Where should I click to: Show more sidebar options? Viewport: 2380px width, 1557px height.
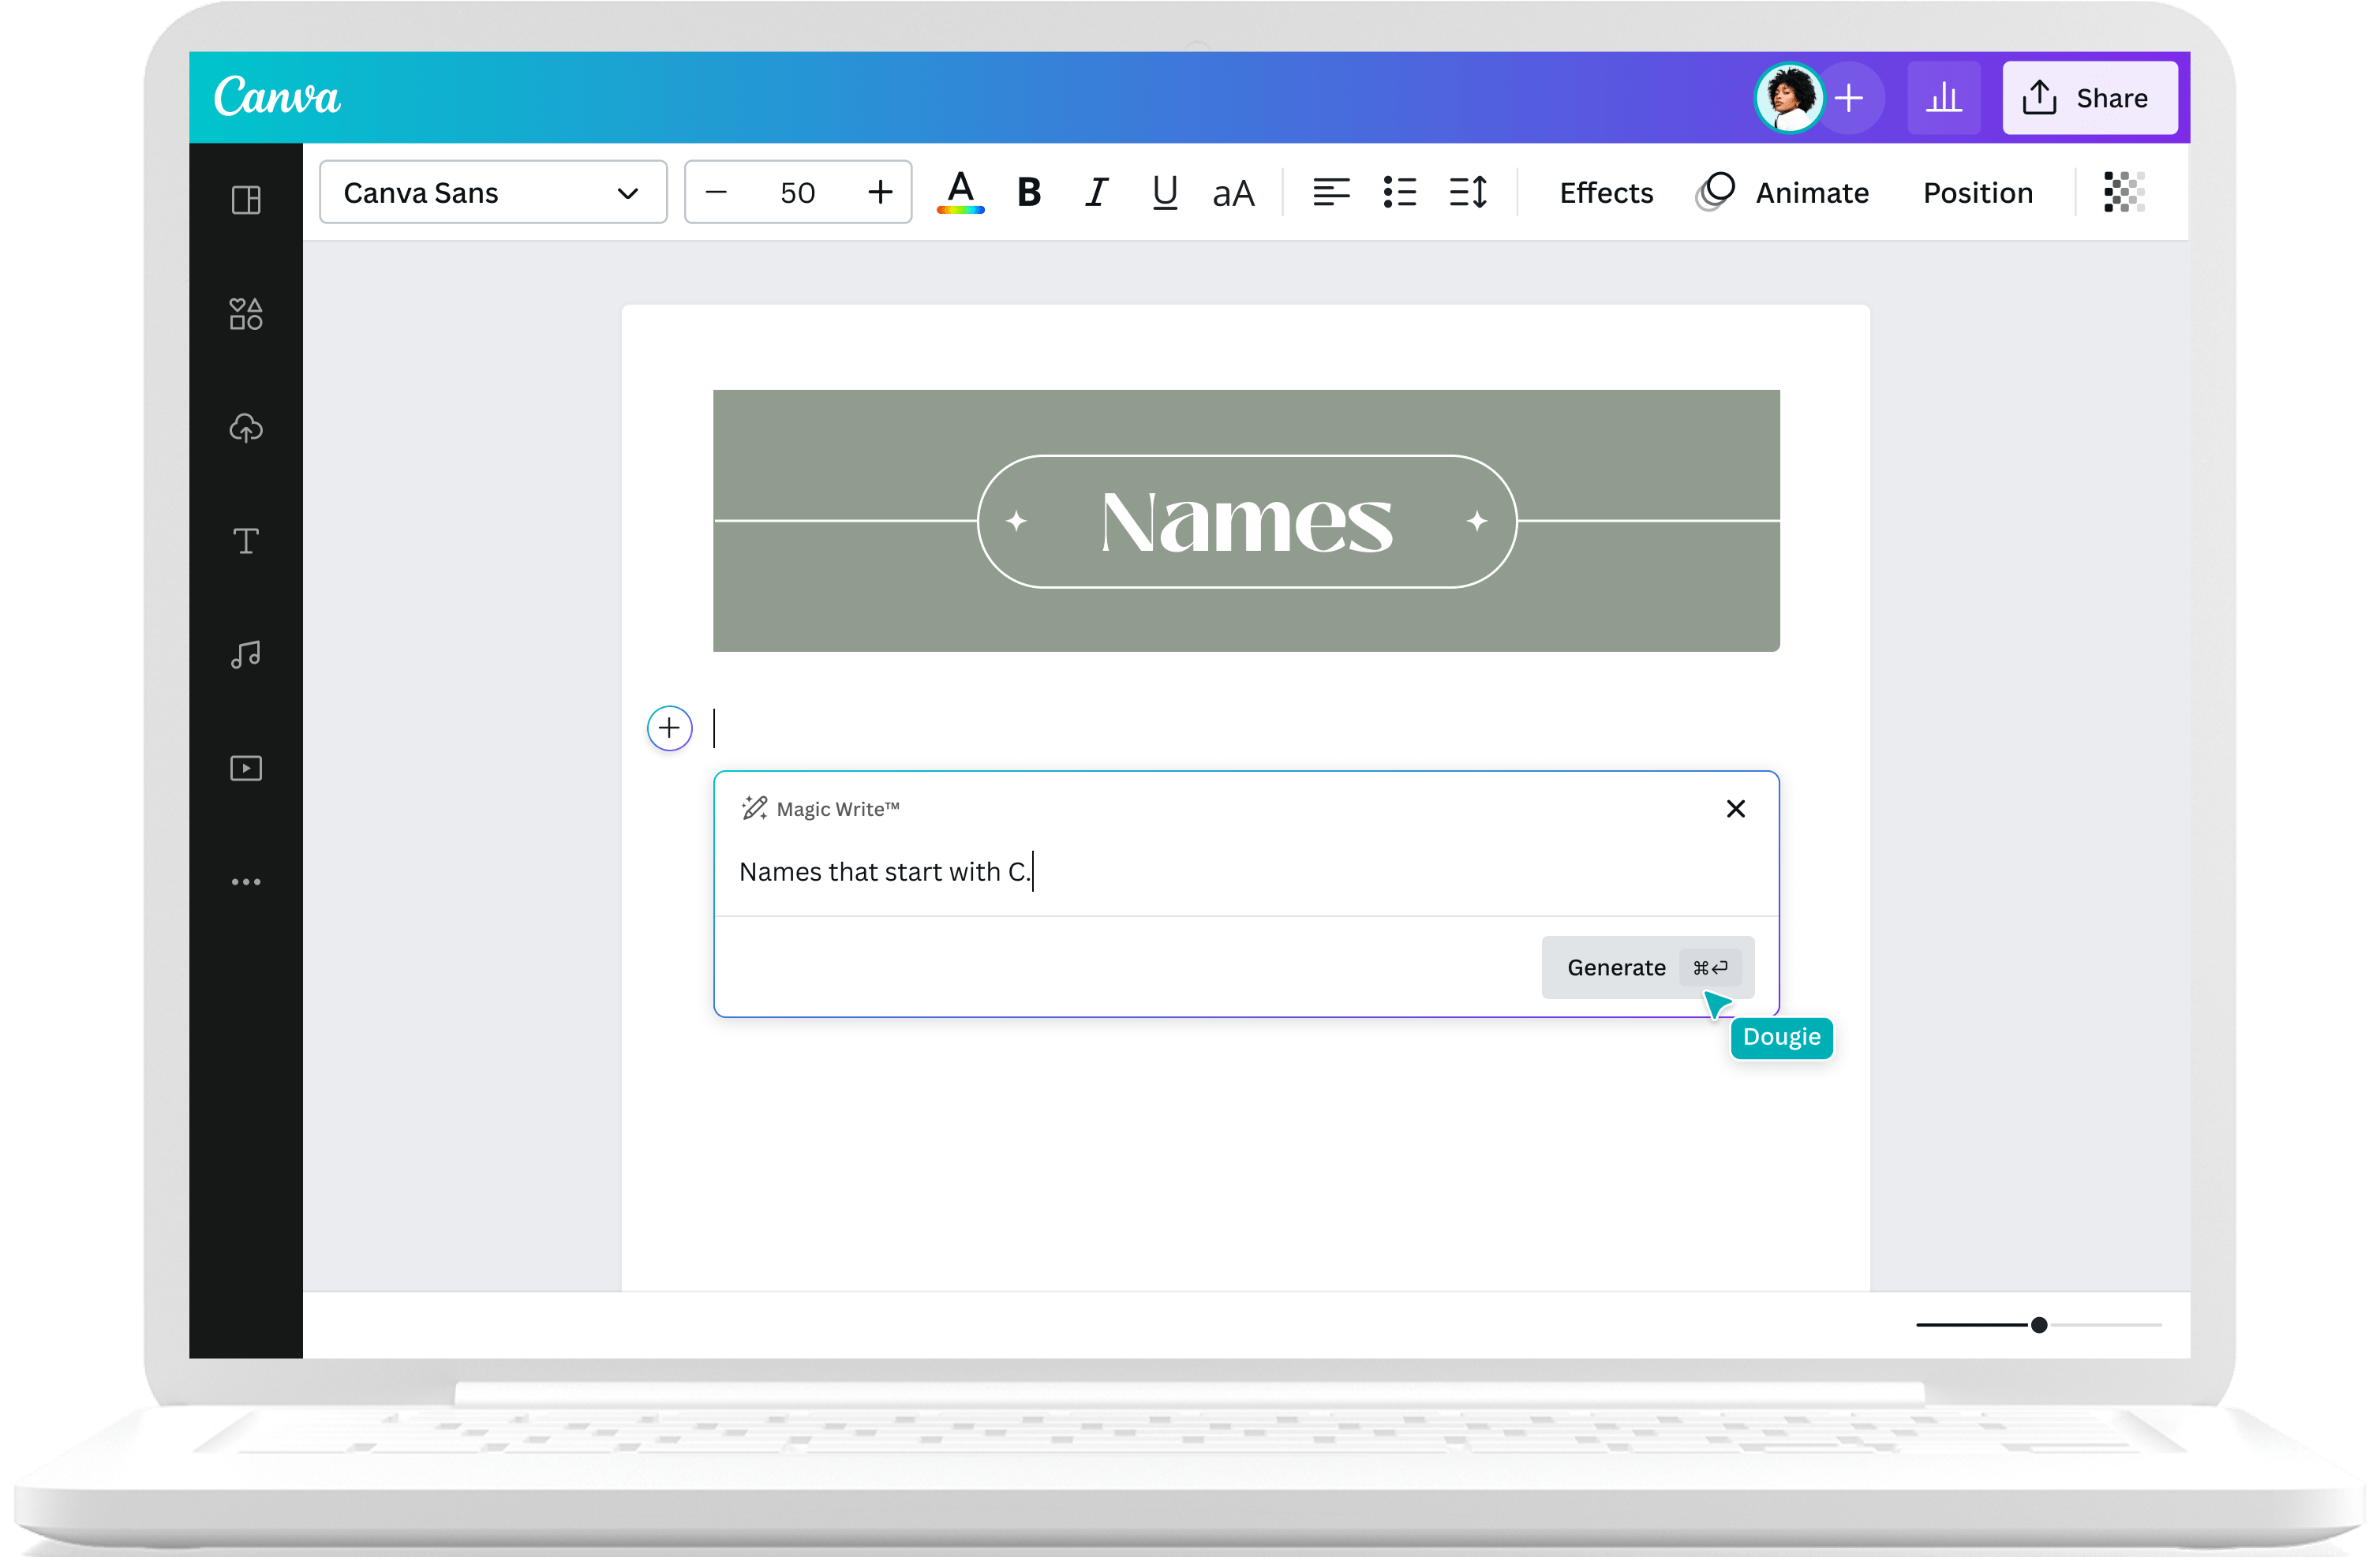pos(246,881)
